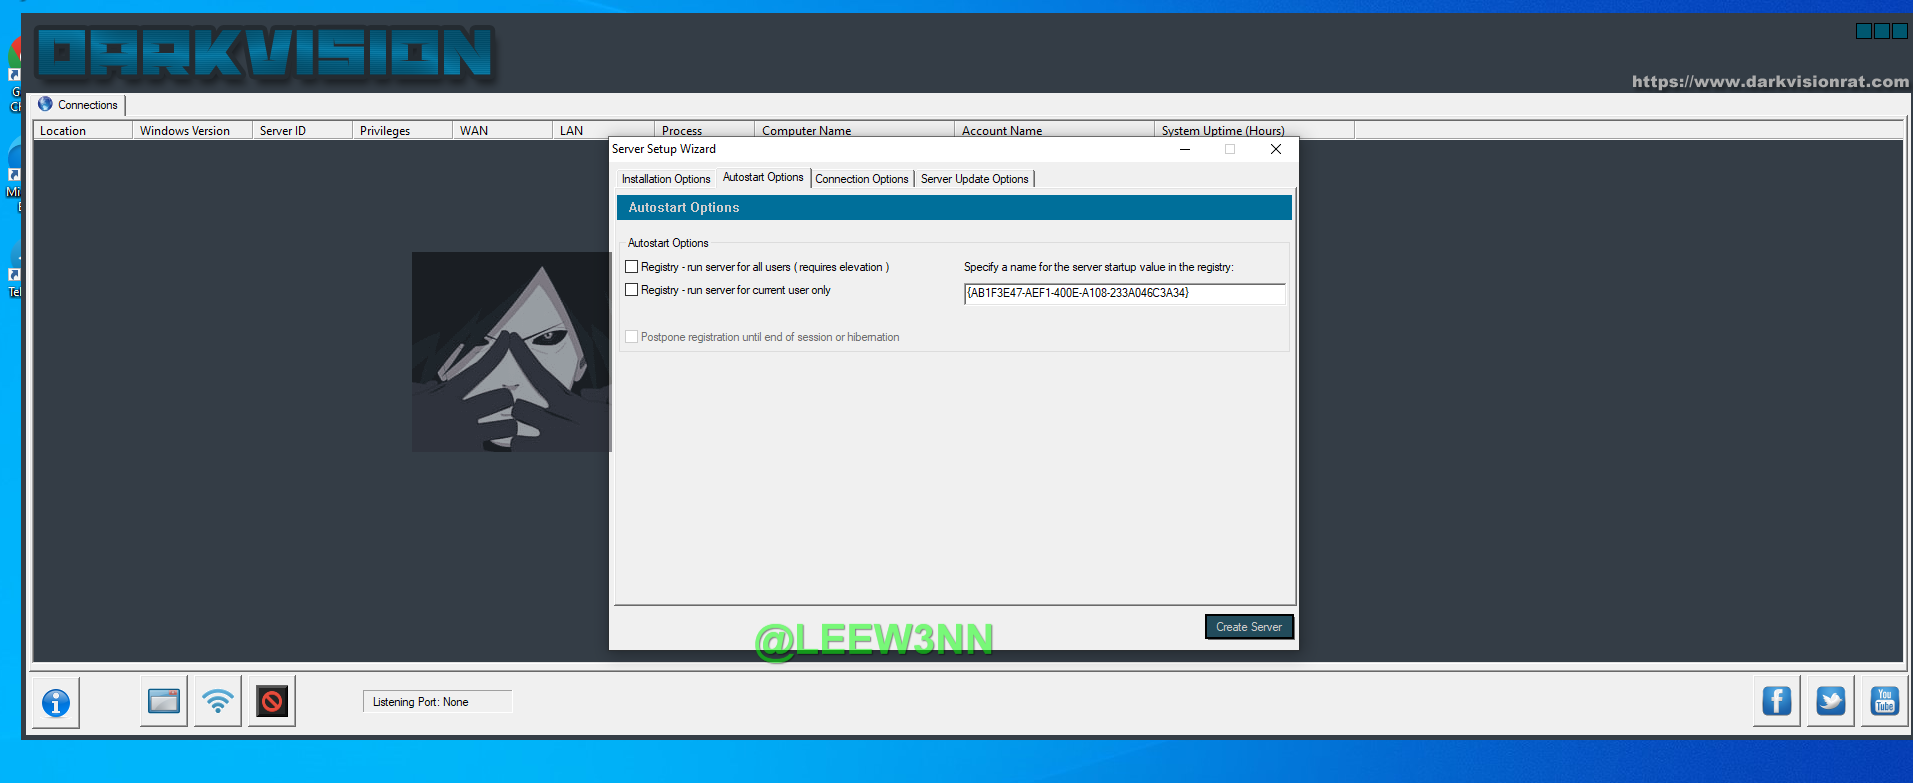The image size is (1913, 783).
Task: Switch to the Connection Options tab
Action: tap(861, 179)
